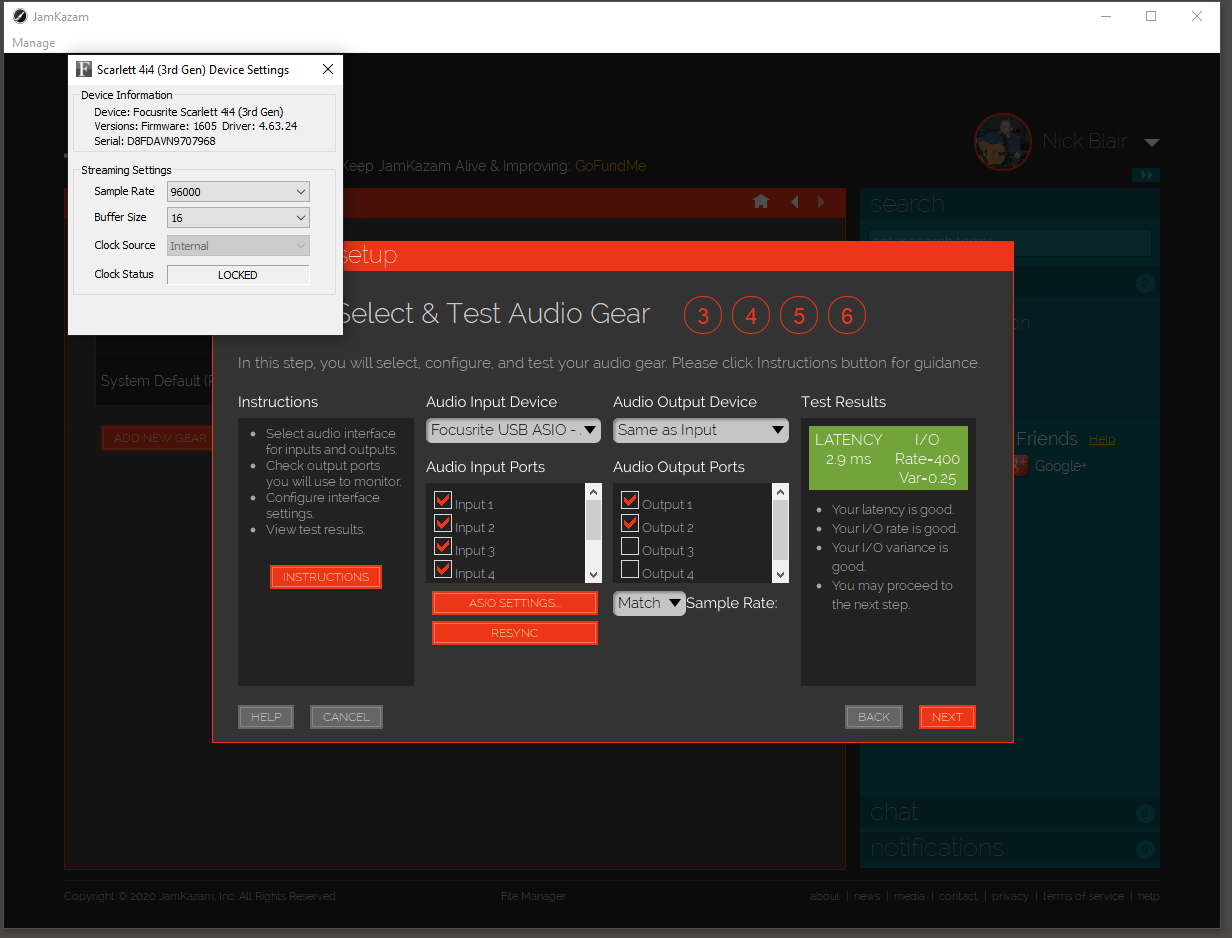Viewport: 1232px width, 938px height.
Task: Click the disabled Clock Source dropdown
Action: (238, 245)
